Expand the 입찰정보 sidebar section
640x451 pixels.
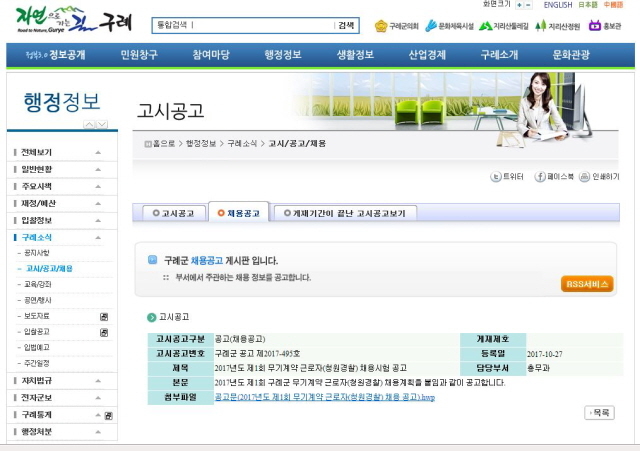(x=97, y=220)
